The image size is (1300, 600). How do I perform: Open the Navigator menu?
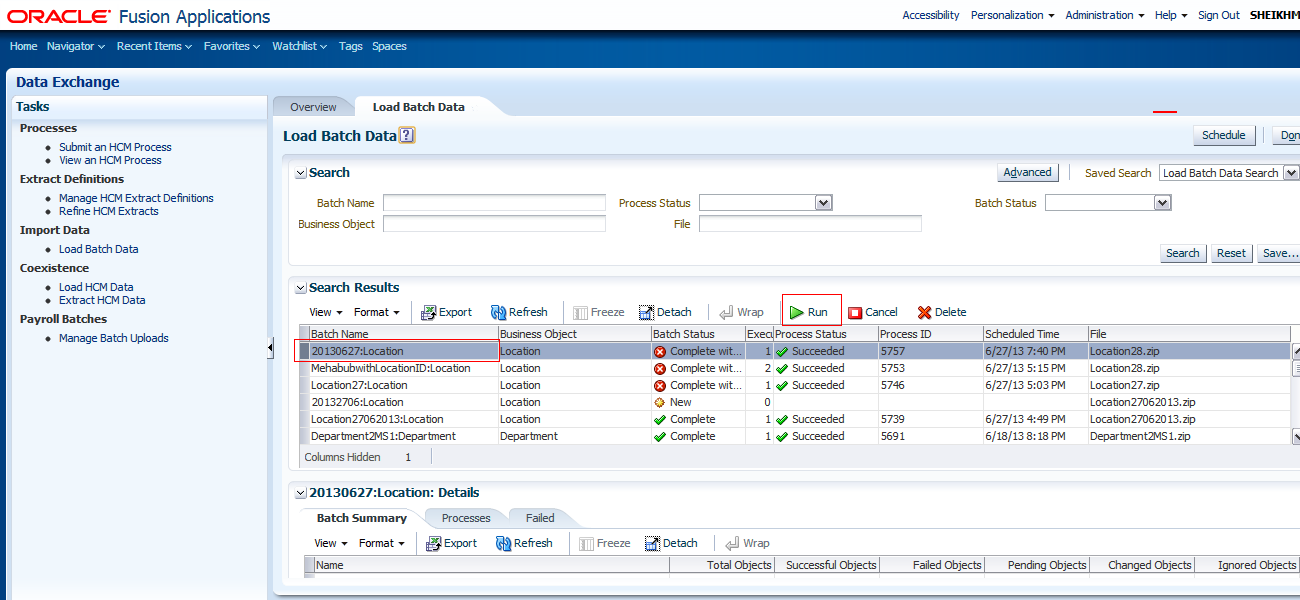pos(70,45)
